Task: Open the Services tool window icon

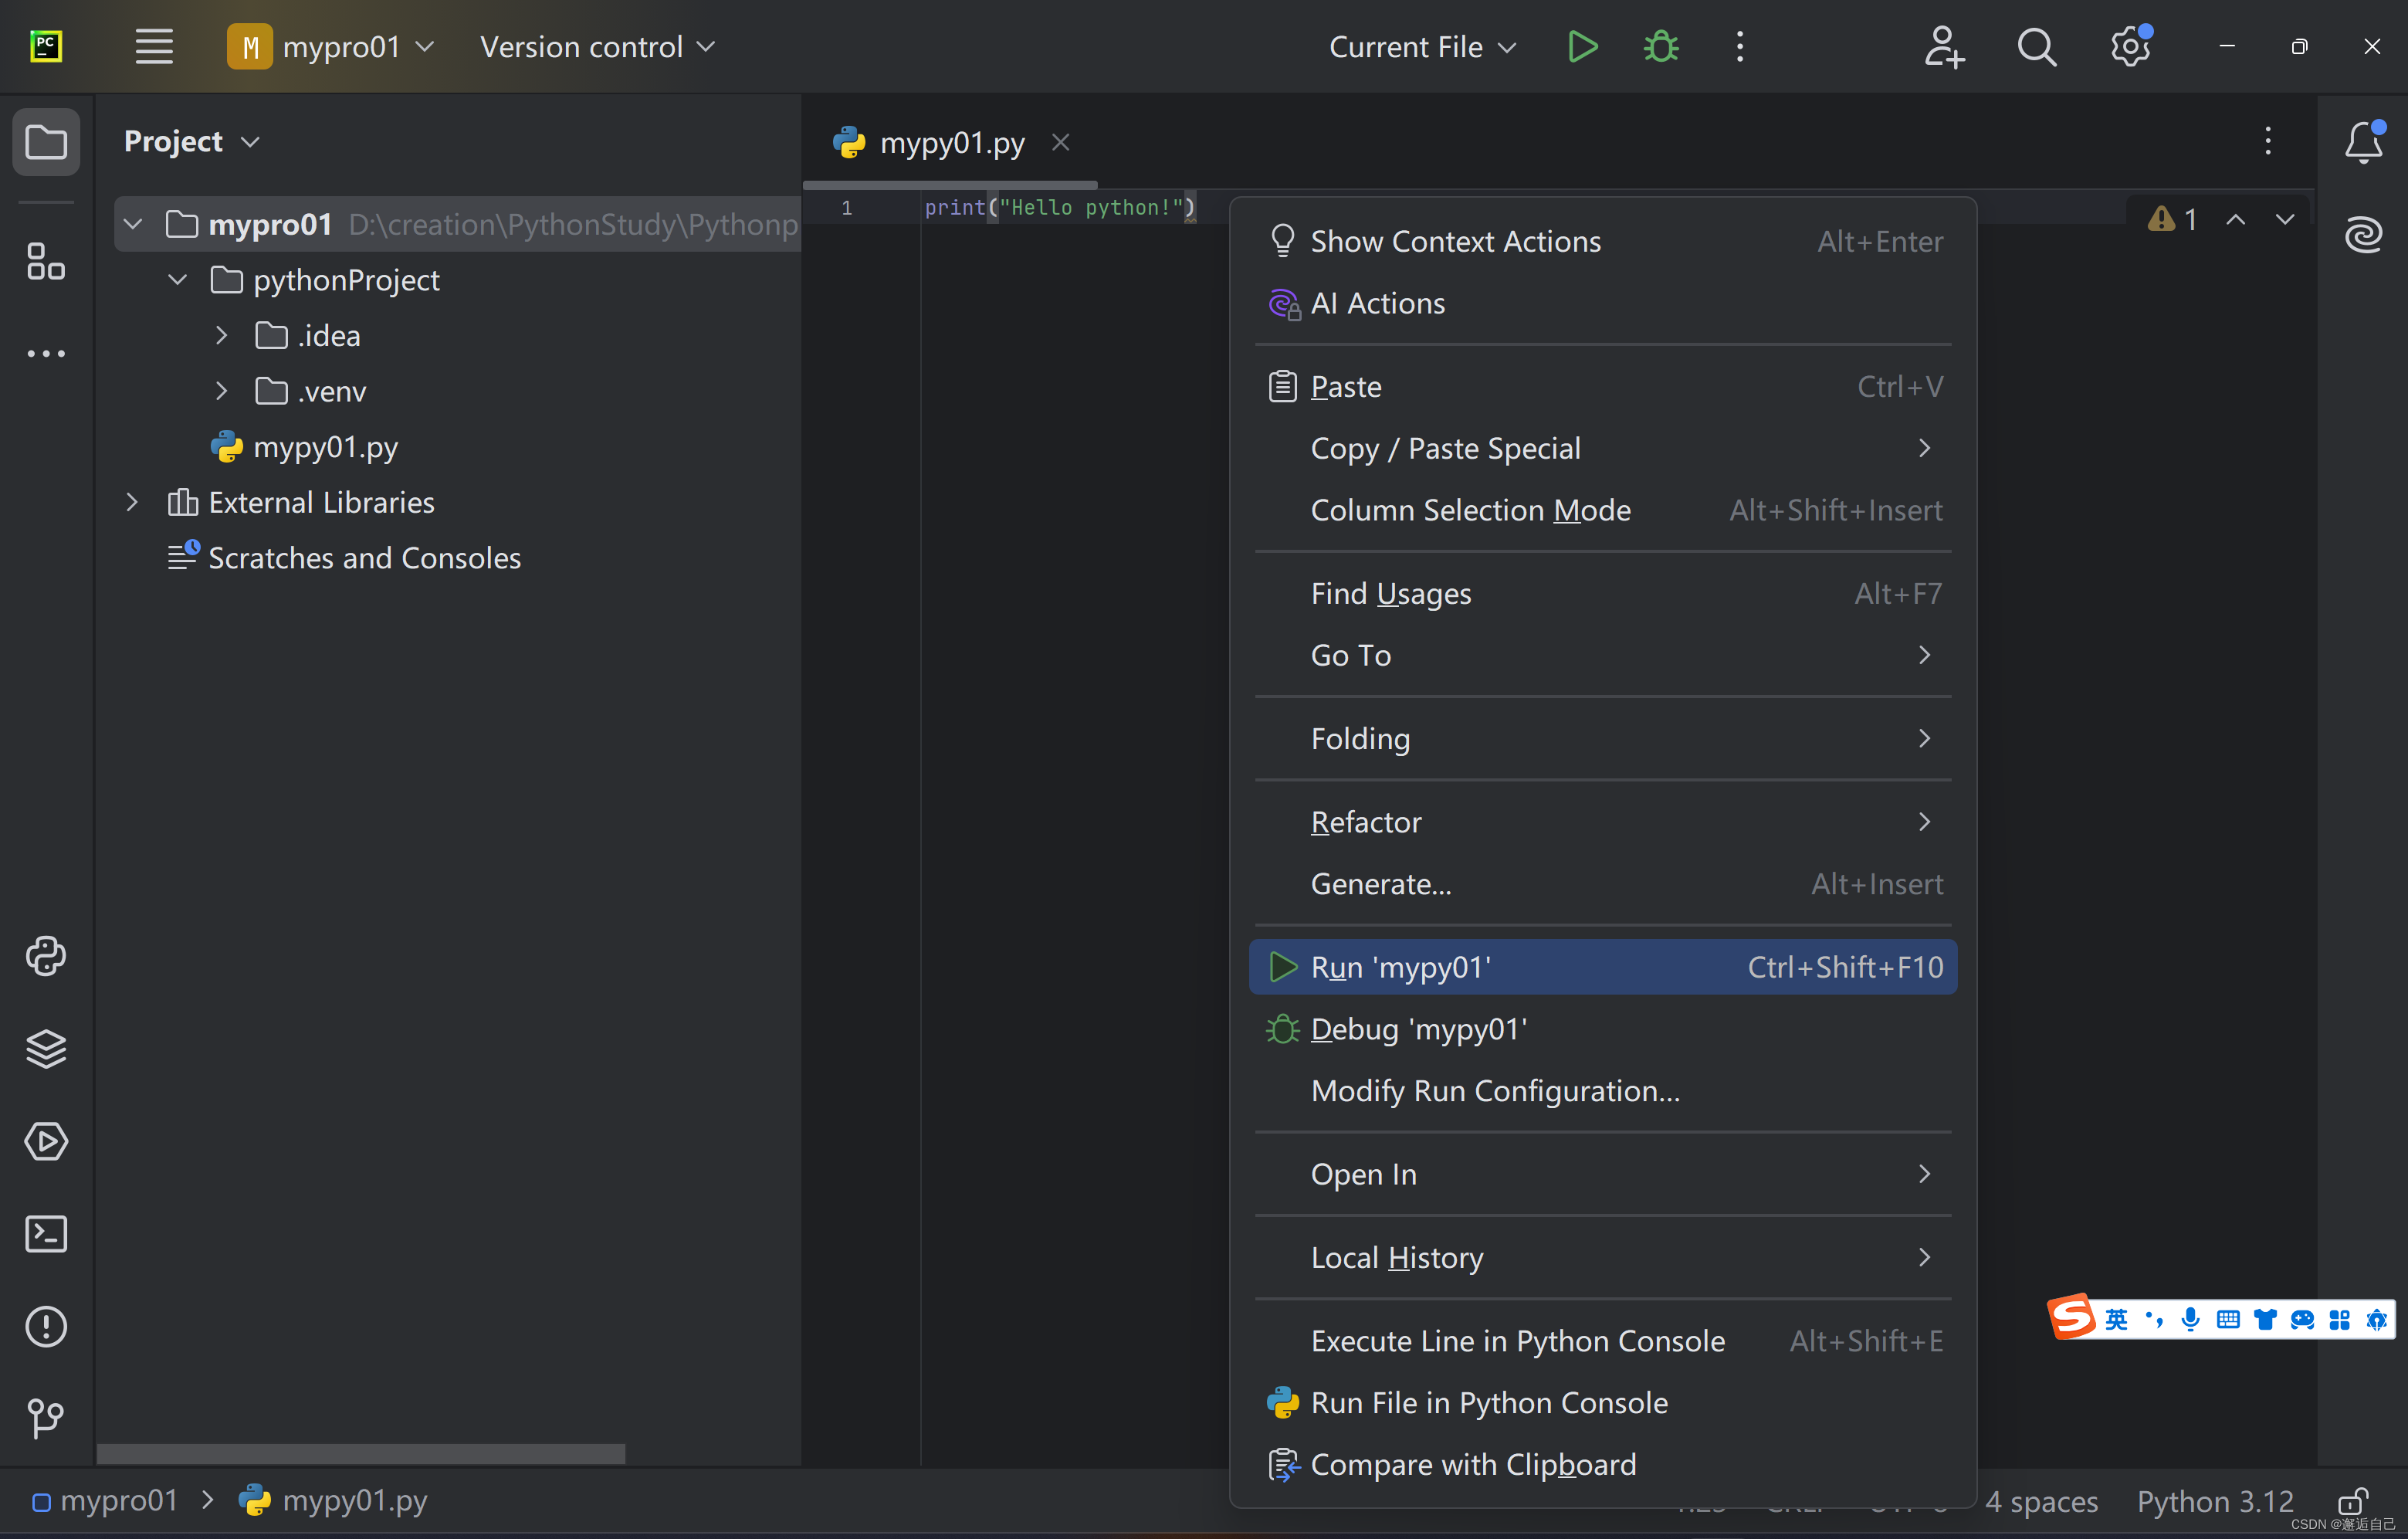Action: pos(46,1141)
